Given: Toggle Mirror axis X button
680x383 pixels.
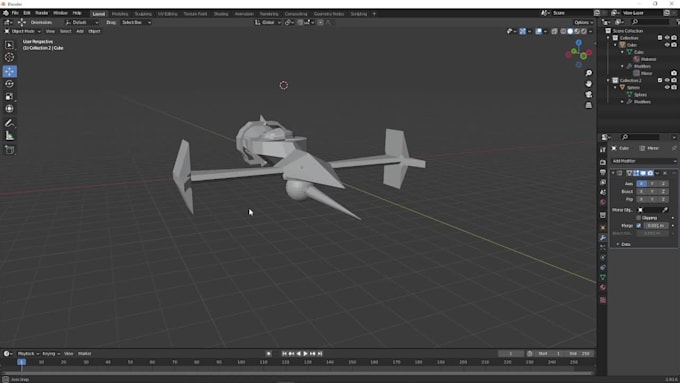Looking at the screenshot, I should pyautogui.click(x=641, y=184).
